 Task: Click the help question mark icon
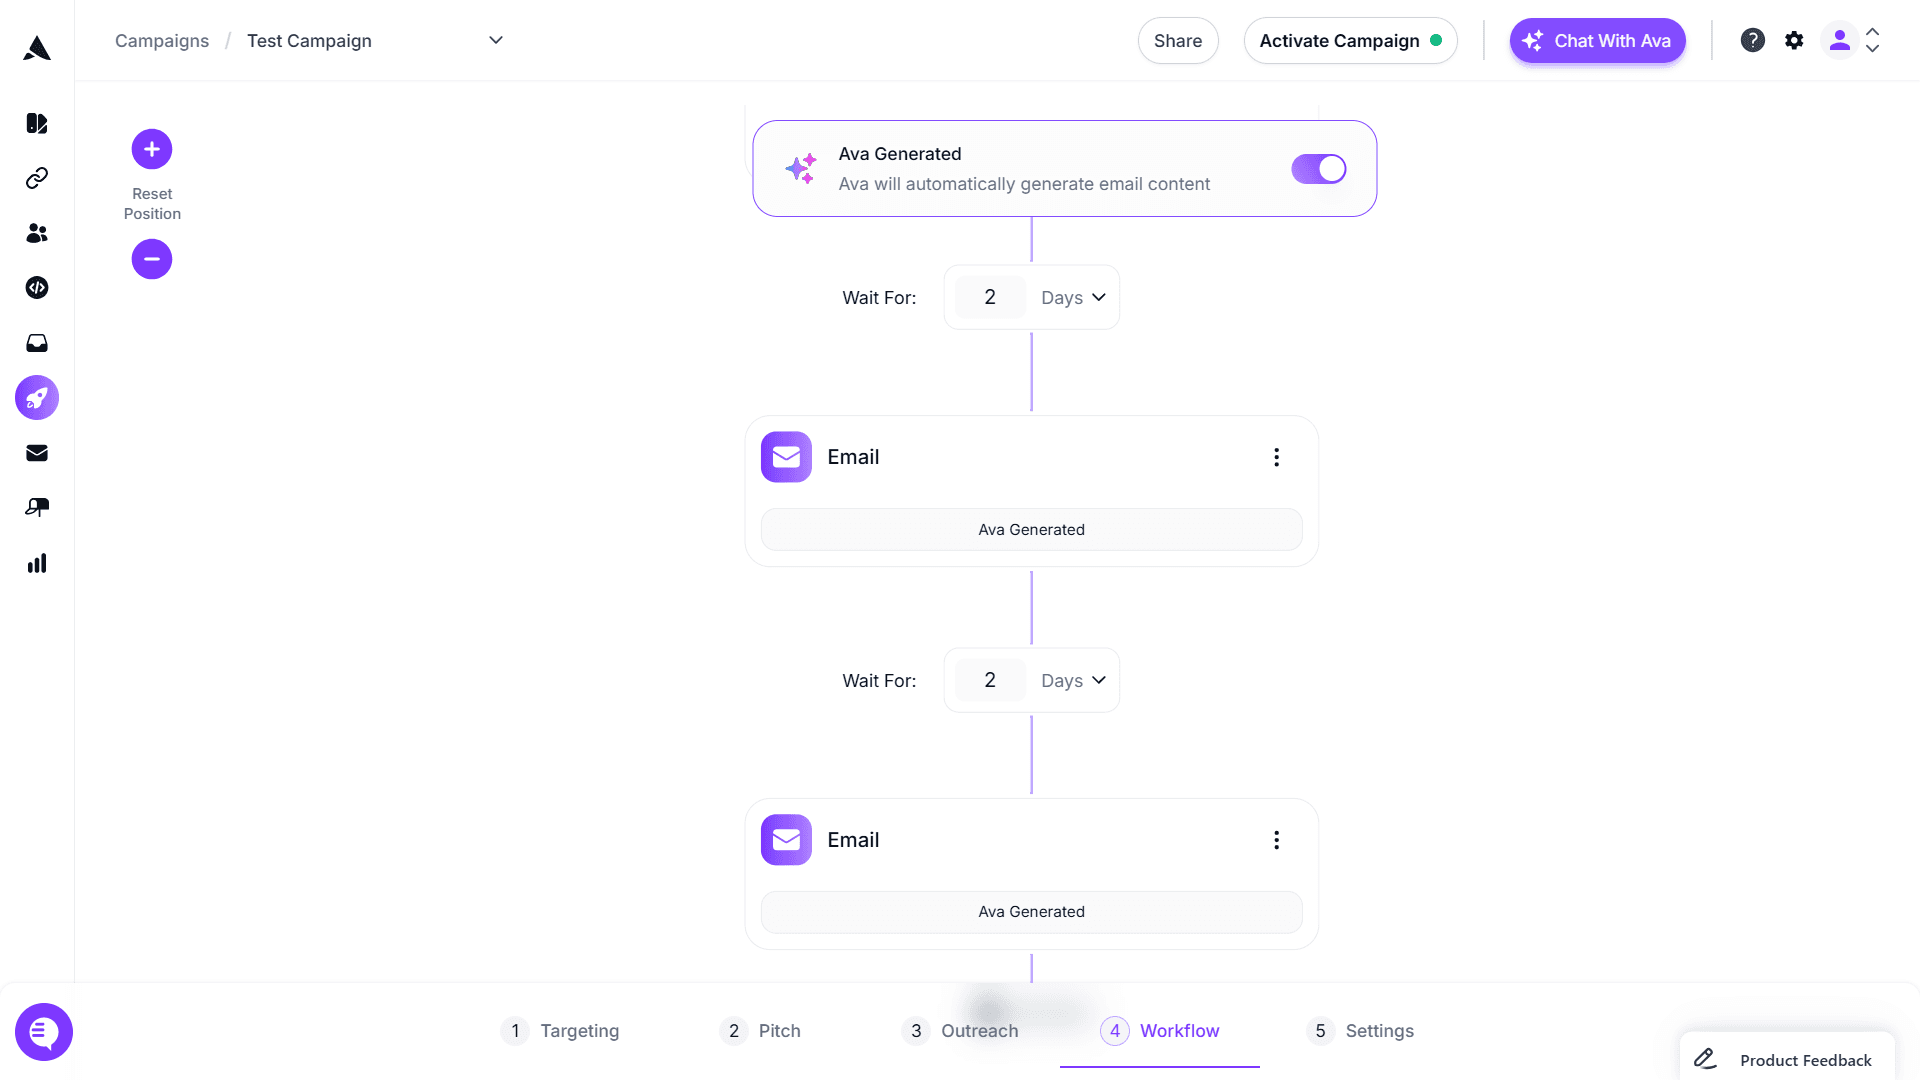pos(1752,40)
